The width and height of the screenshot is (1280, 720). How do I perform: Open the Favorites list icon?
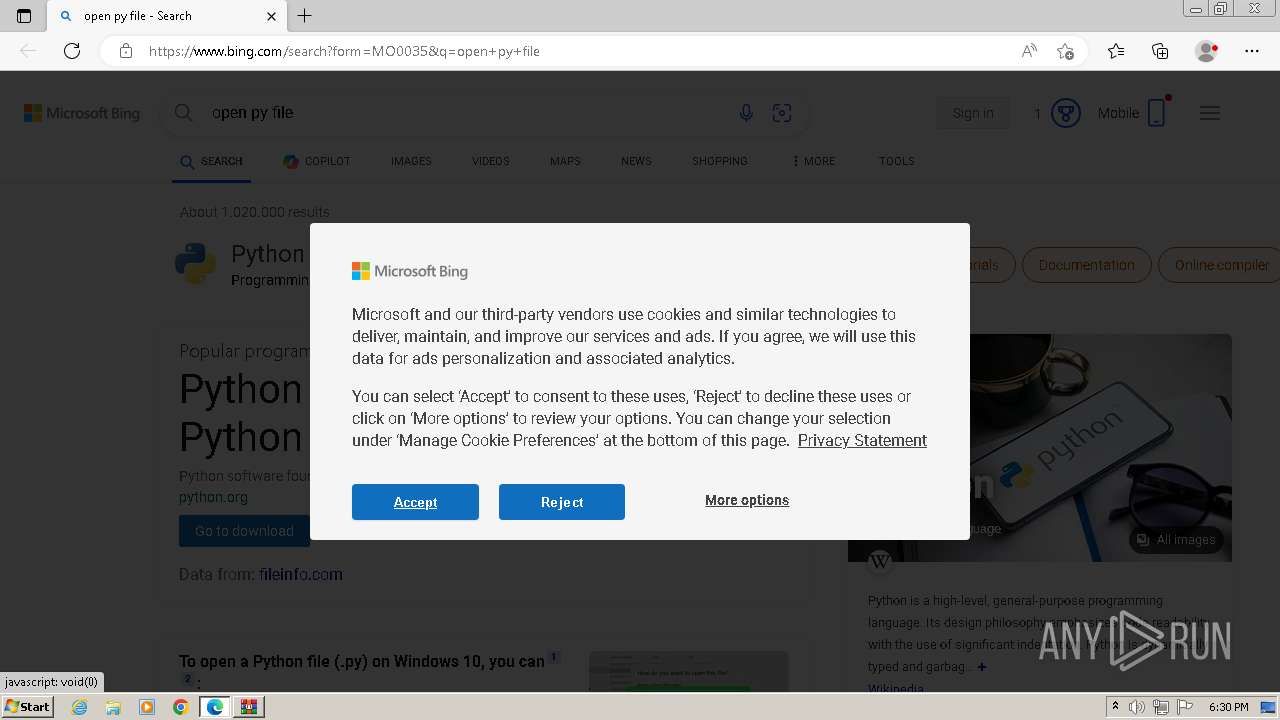(1116, 51)
